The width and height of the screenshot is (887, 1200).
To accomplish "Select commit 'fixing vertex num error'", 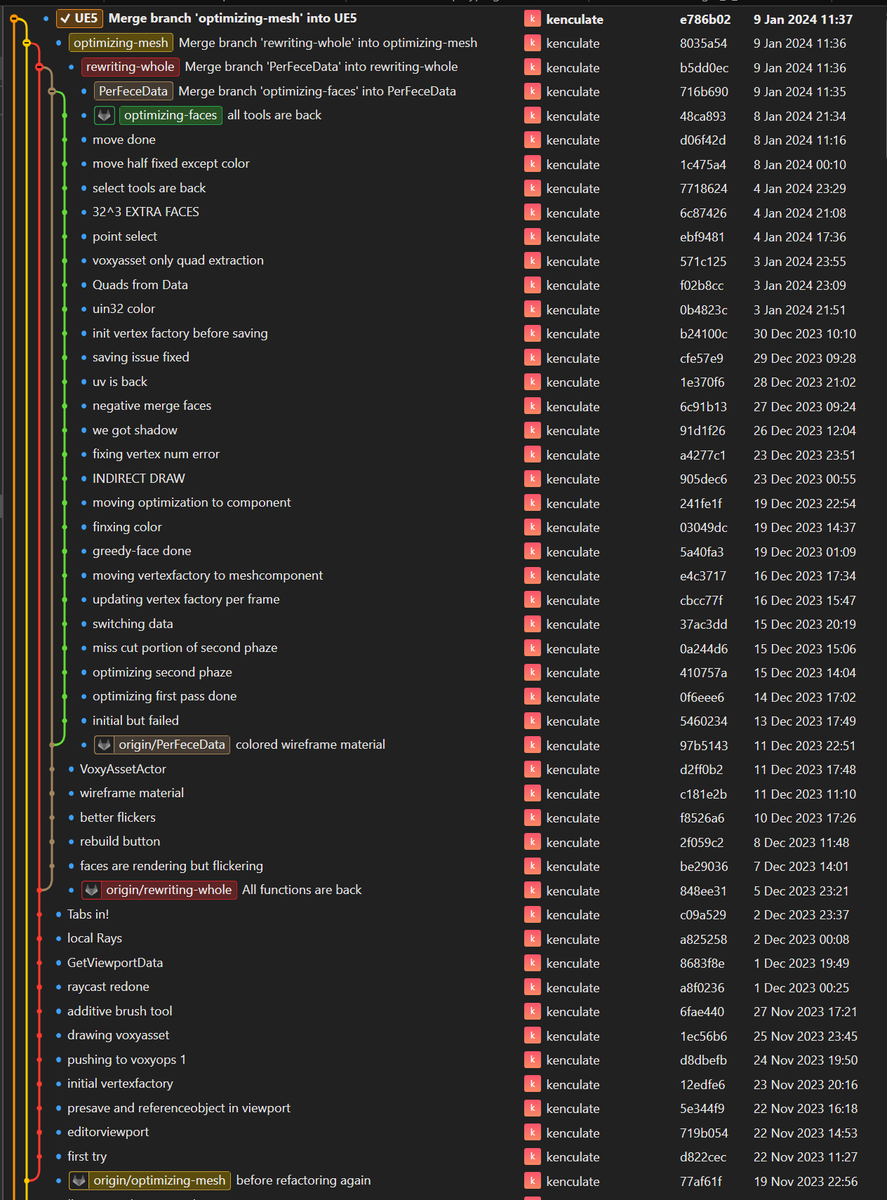I will coord(156,454).
